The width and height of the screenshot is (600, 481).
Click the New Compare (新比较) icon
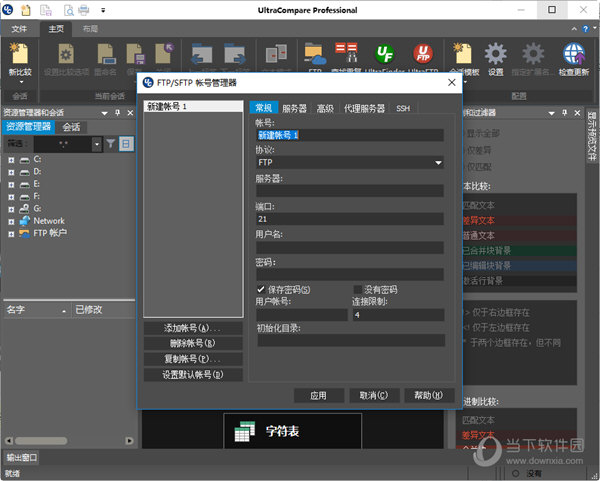pyautogui.click(x=20, y=54)
